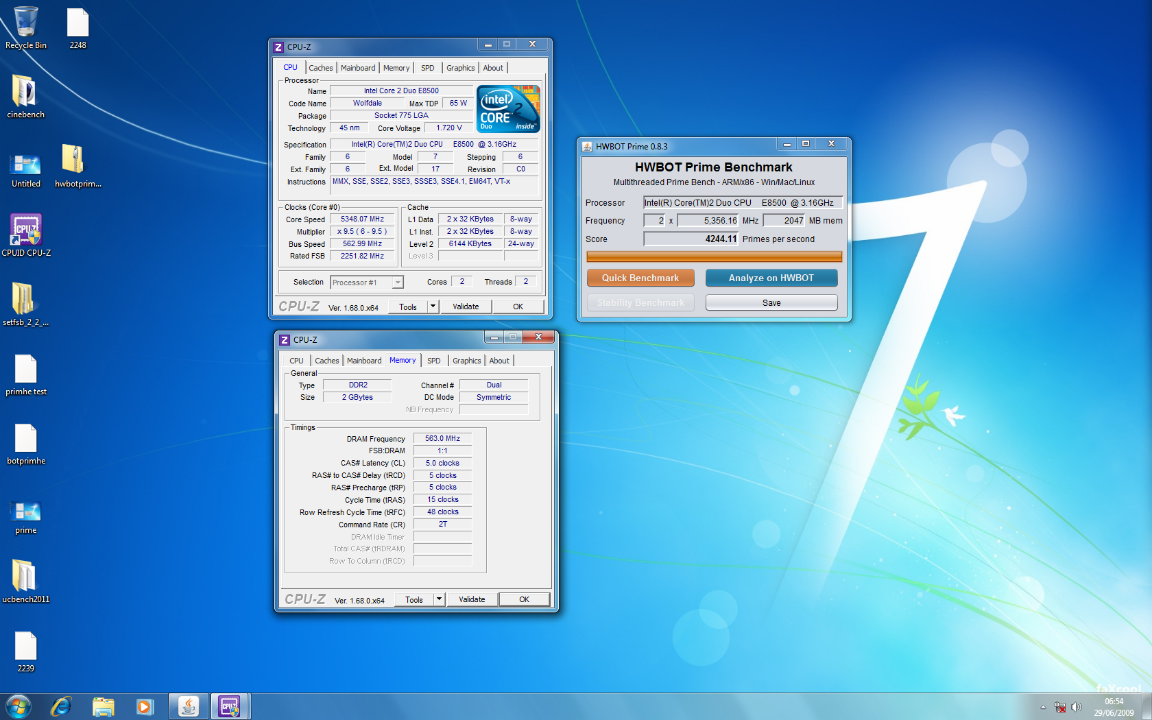The width and height of the screenshot is (1152, 720).
Task: Expand Tools arrow in lower CPU-Z window
Action: pyautogui.click(x=439, y=599)
